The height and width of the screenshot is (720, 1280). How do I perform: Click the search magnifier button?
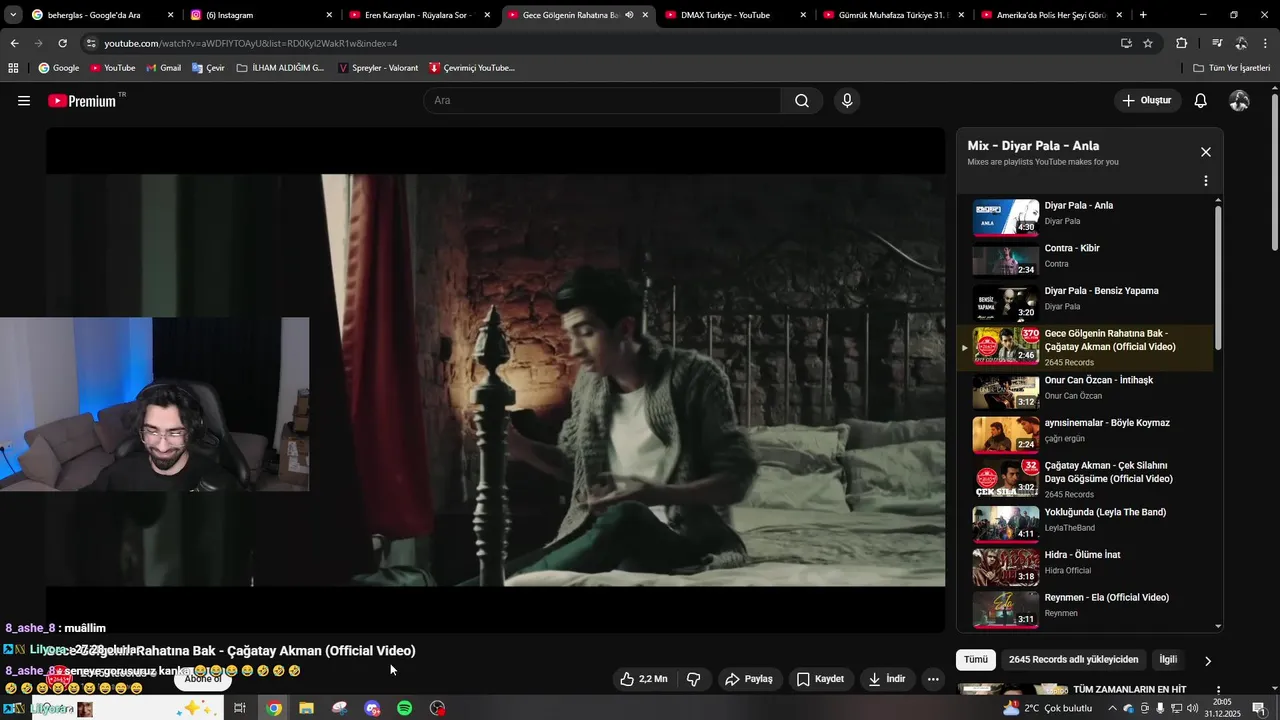pyautogui.click(x=802, y=101)
